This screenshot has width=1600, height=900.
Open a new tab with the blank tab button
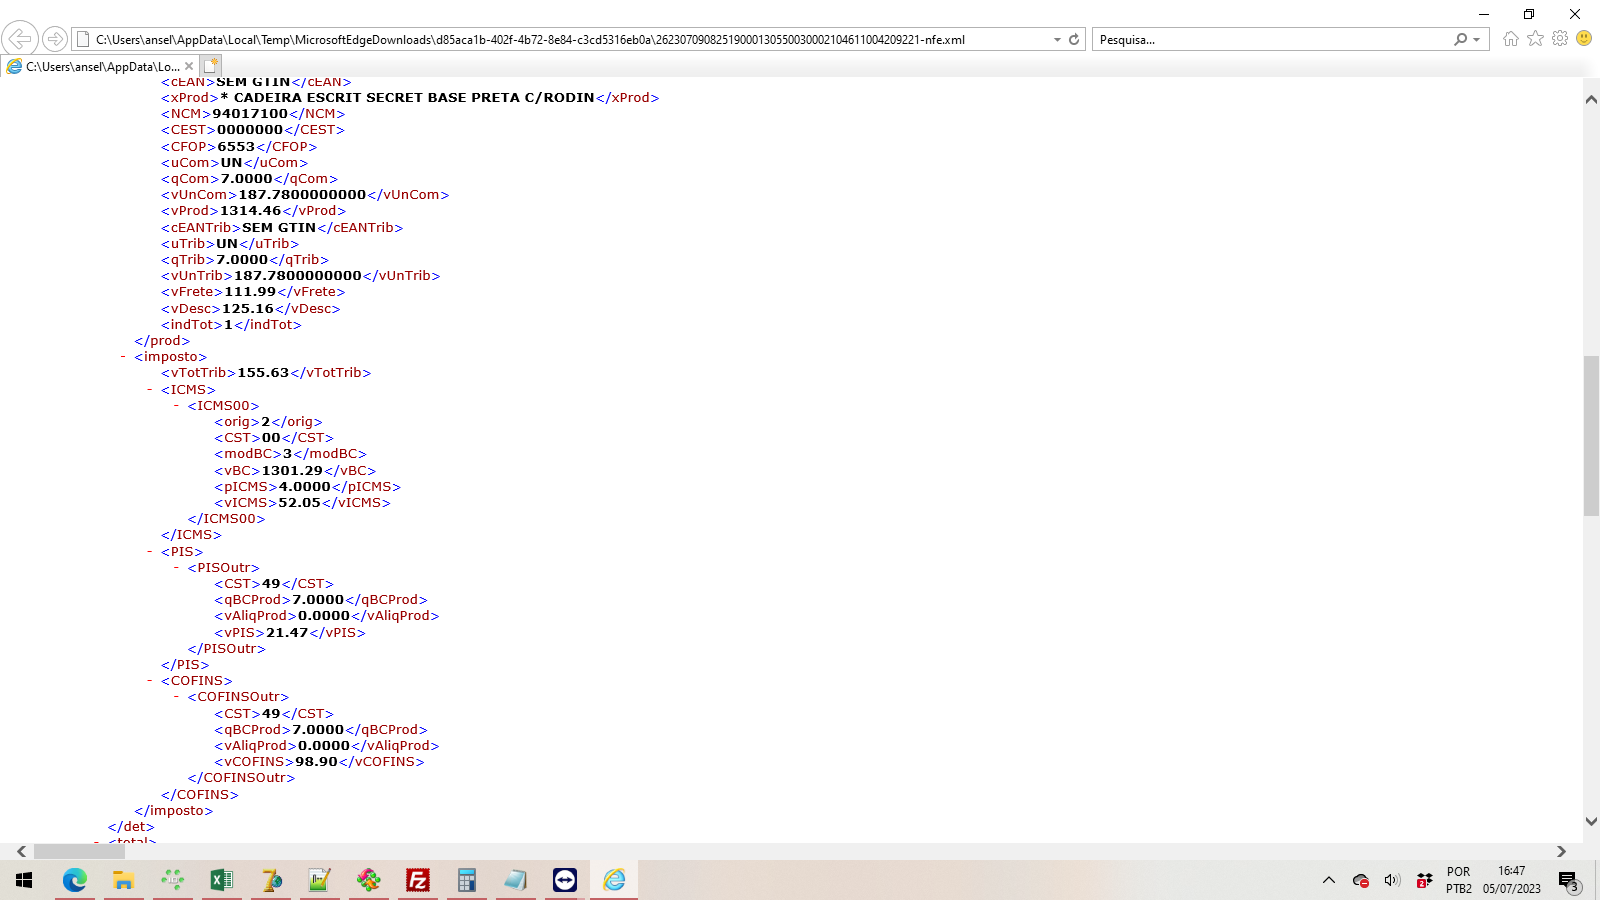[x=211, y=66]
